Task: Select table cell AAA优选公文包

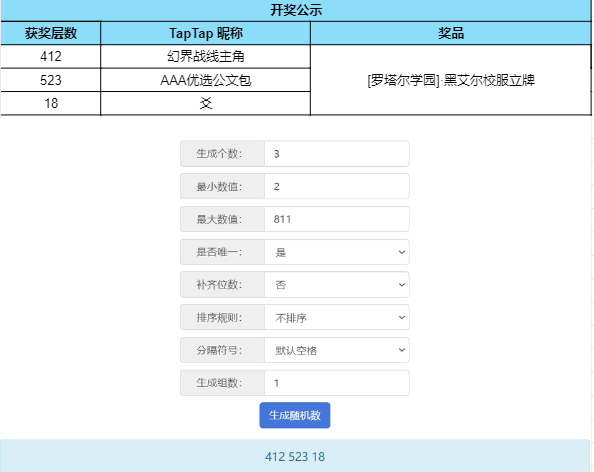Action: [x=205, y=80]
